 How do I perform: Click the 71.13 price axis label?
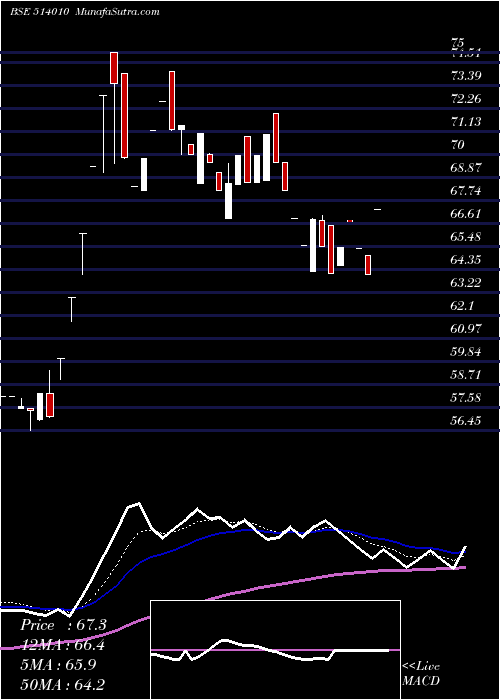pyautogui.click(x=466, y=121)
